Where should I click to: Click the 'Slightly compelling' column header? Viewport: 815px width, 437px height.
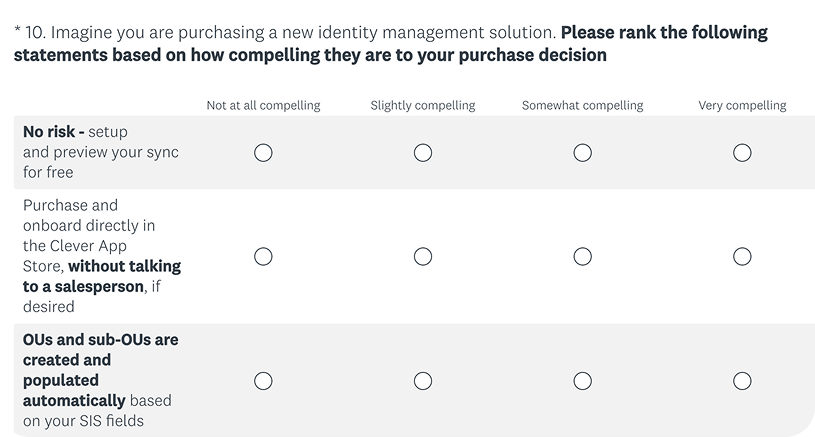pos(423,105)
